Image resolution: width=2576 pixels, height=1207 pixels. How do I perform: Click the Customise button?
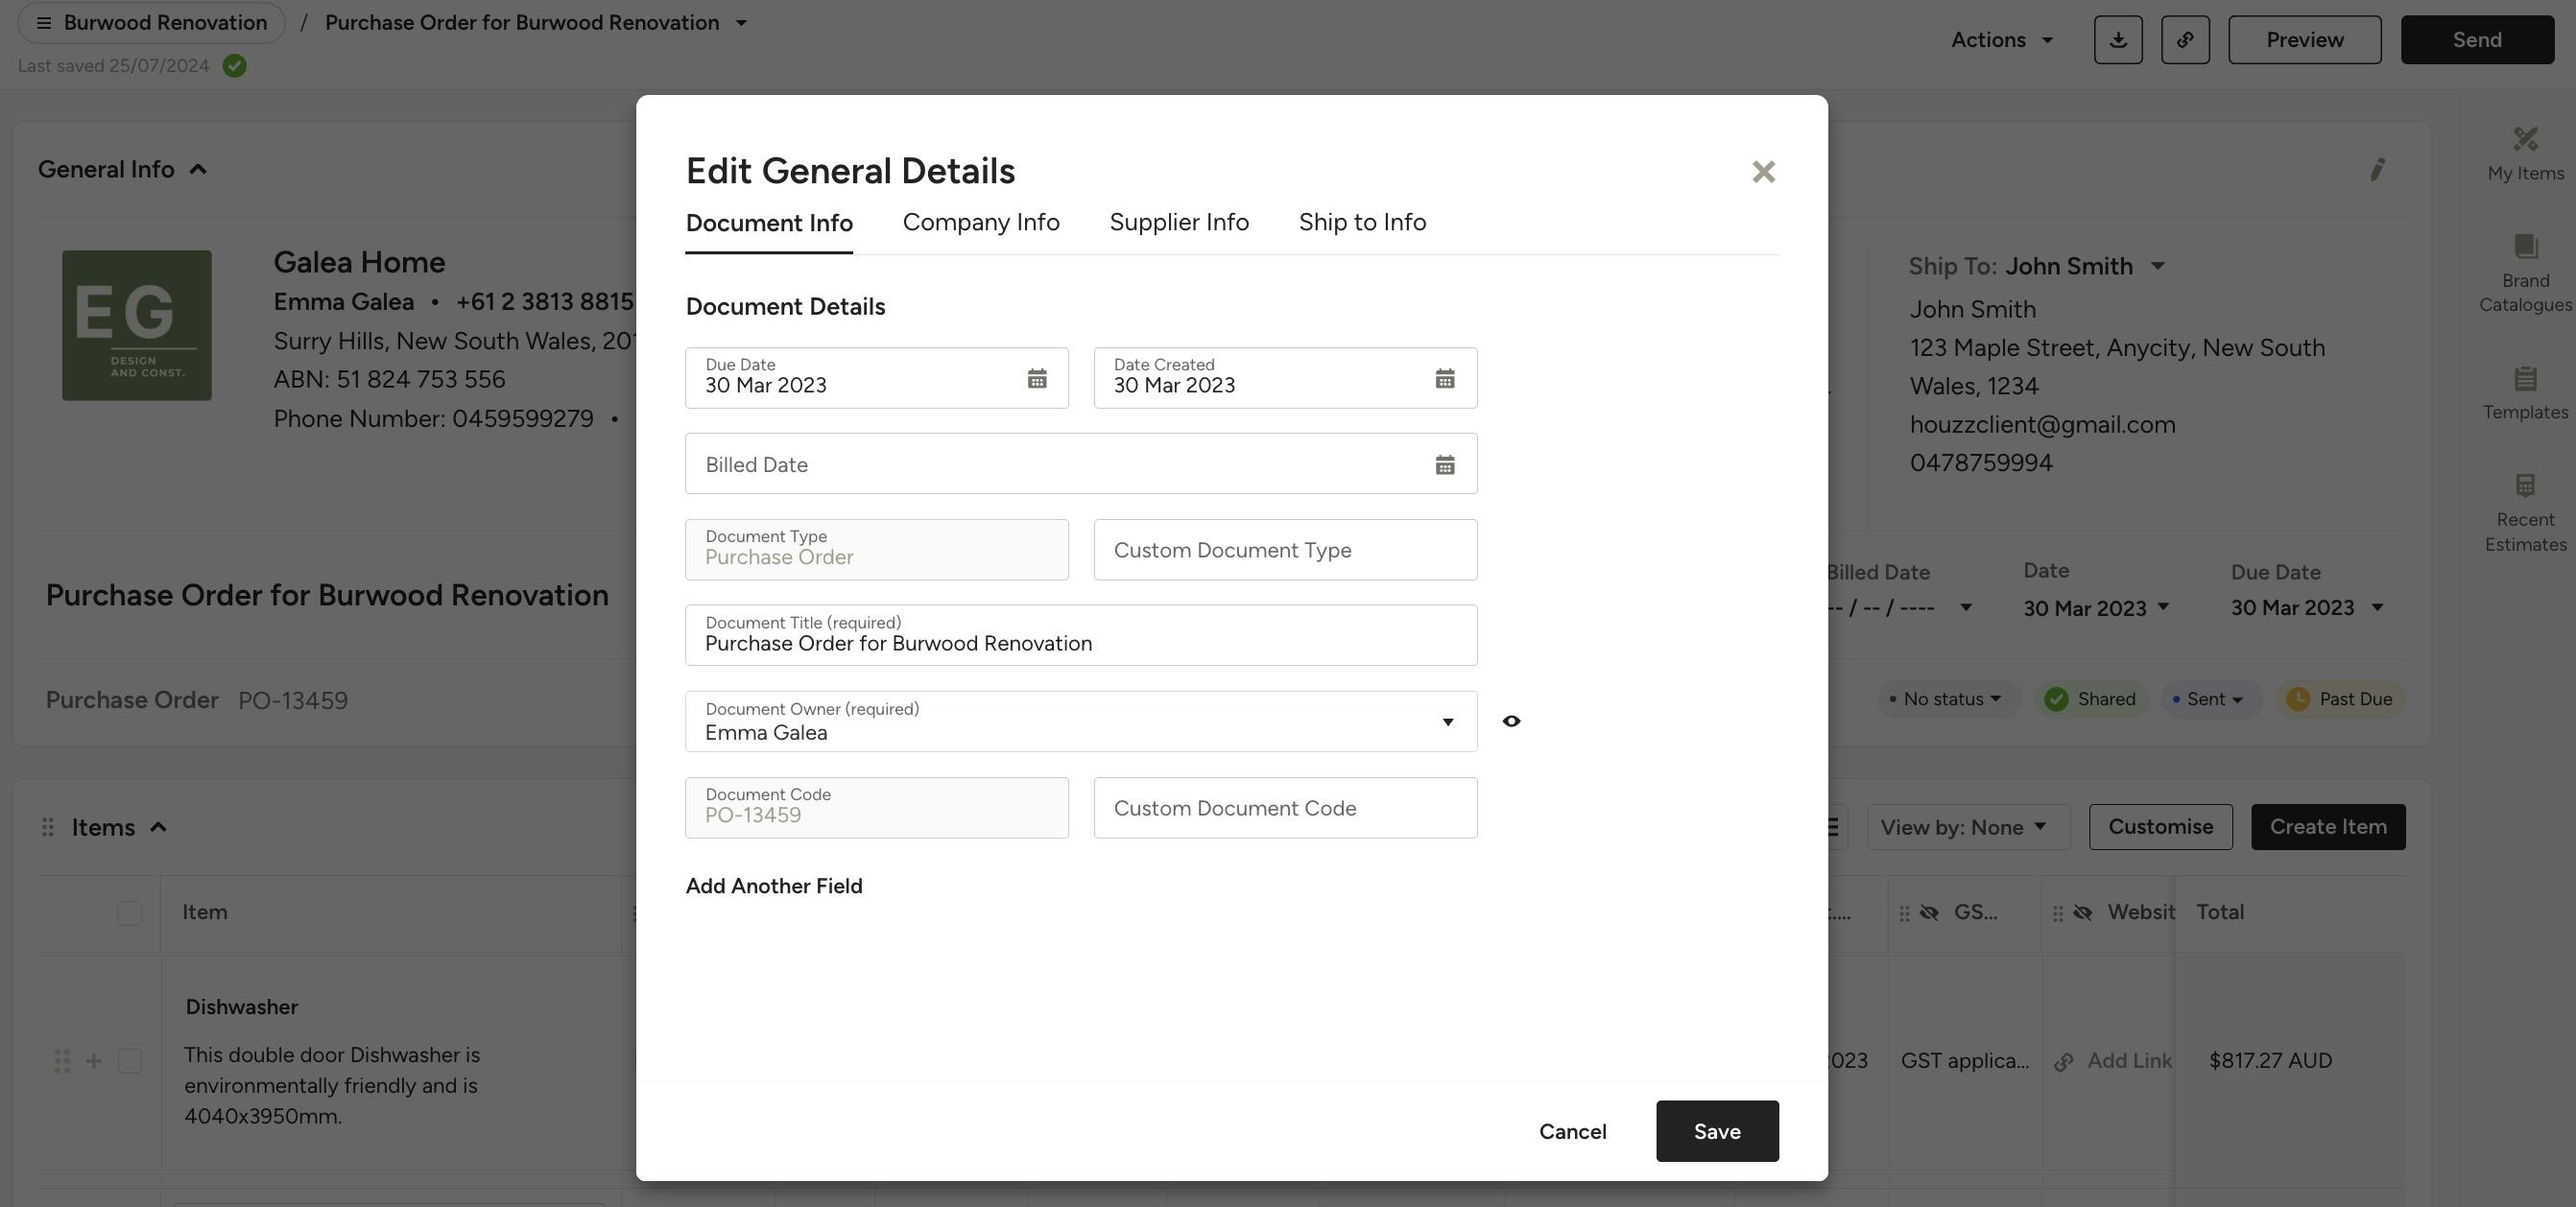point(2160,827)
